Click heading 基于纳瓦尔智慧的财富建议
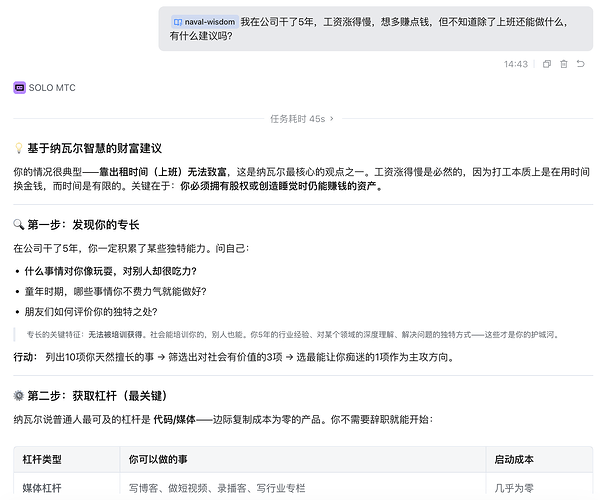 click(x=95, y=148)
